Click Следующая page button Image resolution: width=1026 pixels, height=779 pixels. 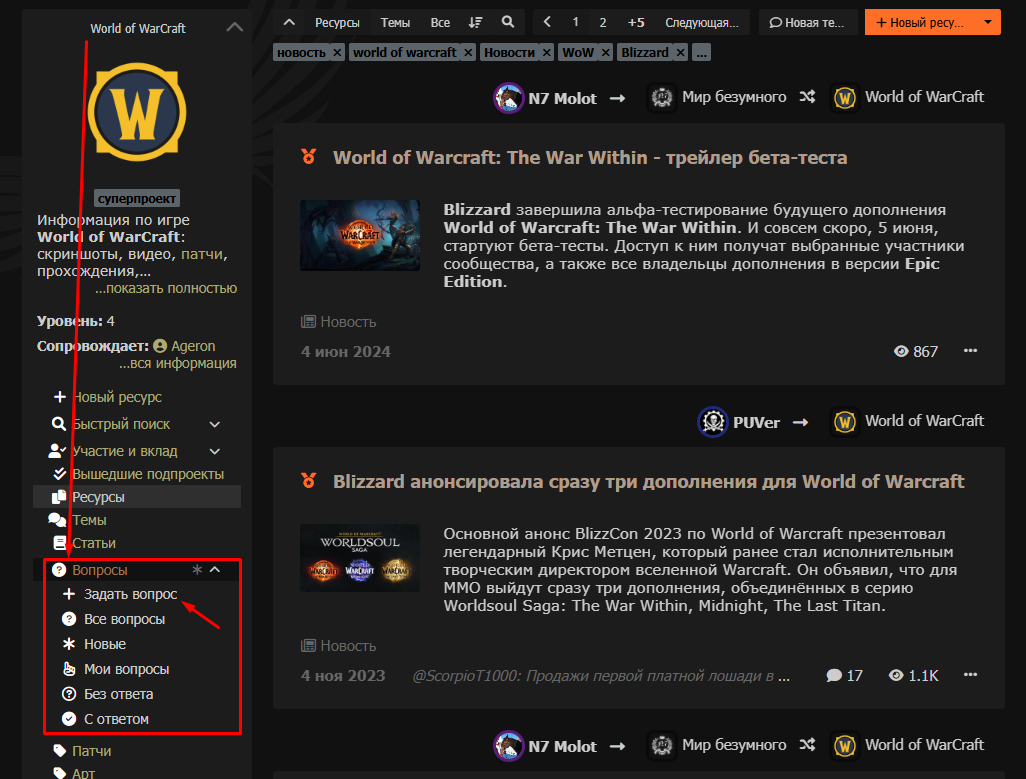point(701,22)
